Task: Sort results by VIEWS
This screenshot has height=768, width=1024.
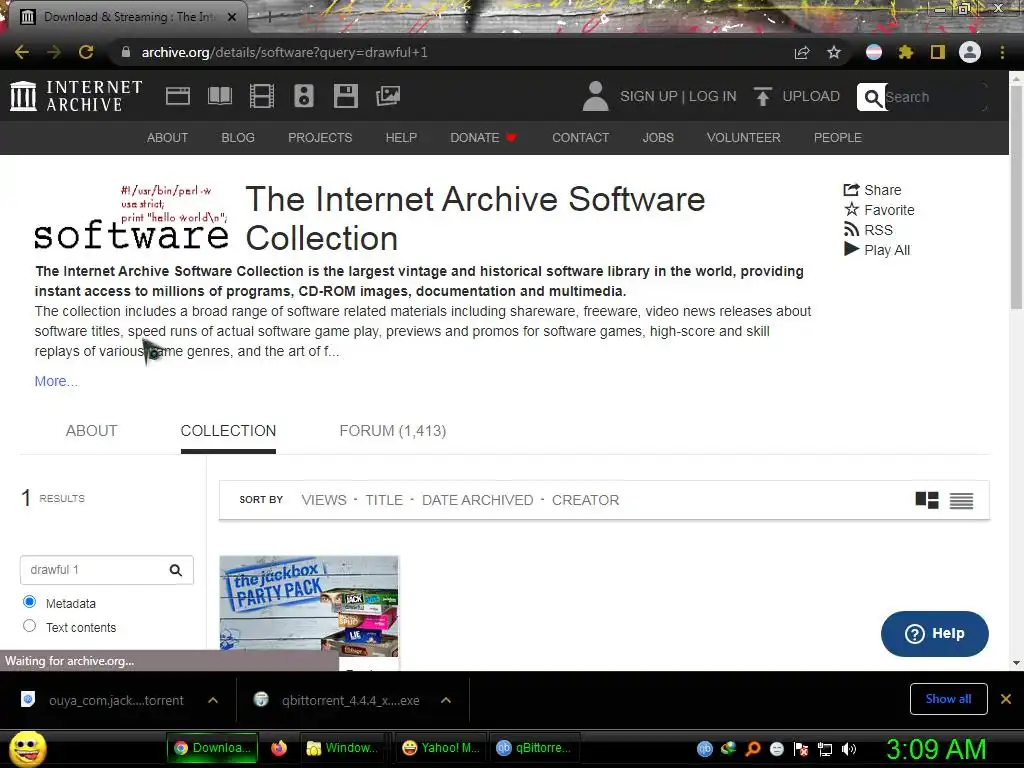Action: tap(324, 500)
